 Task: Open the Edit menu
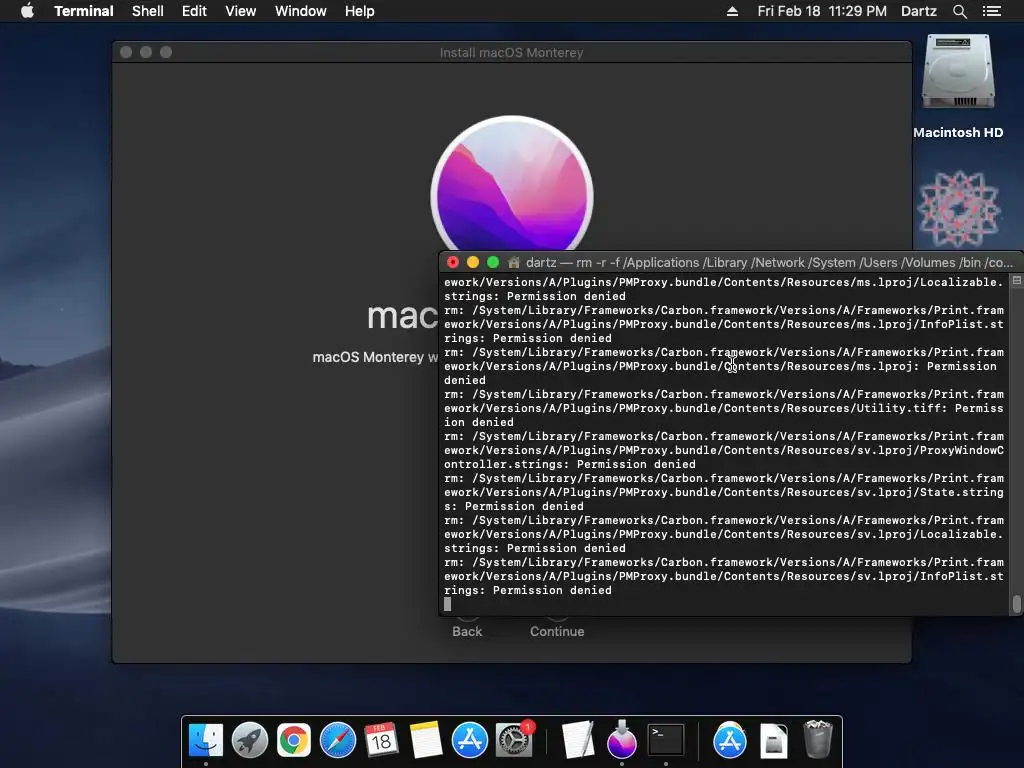194,11
